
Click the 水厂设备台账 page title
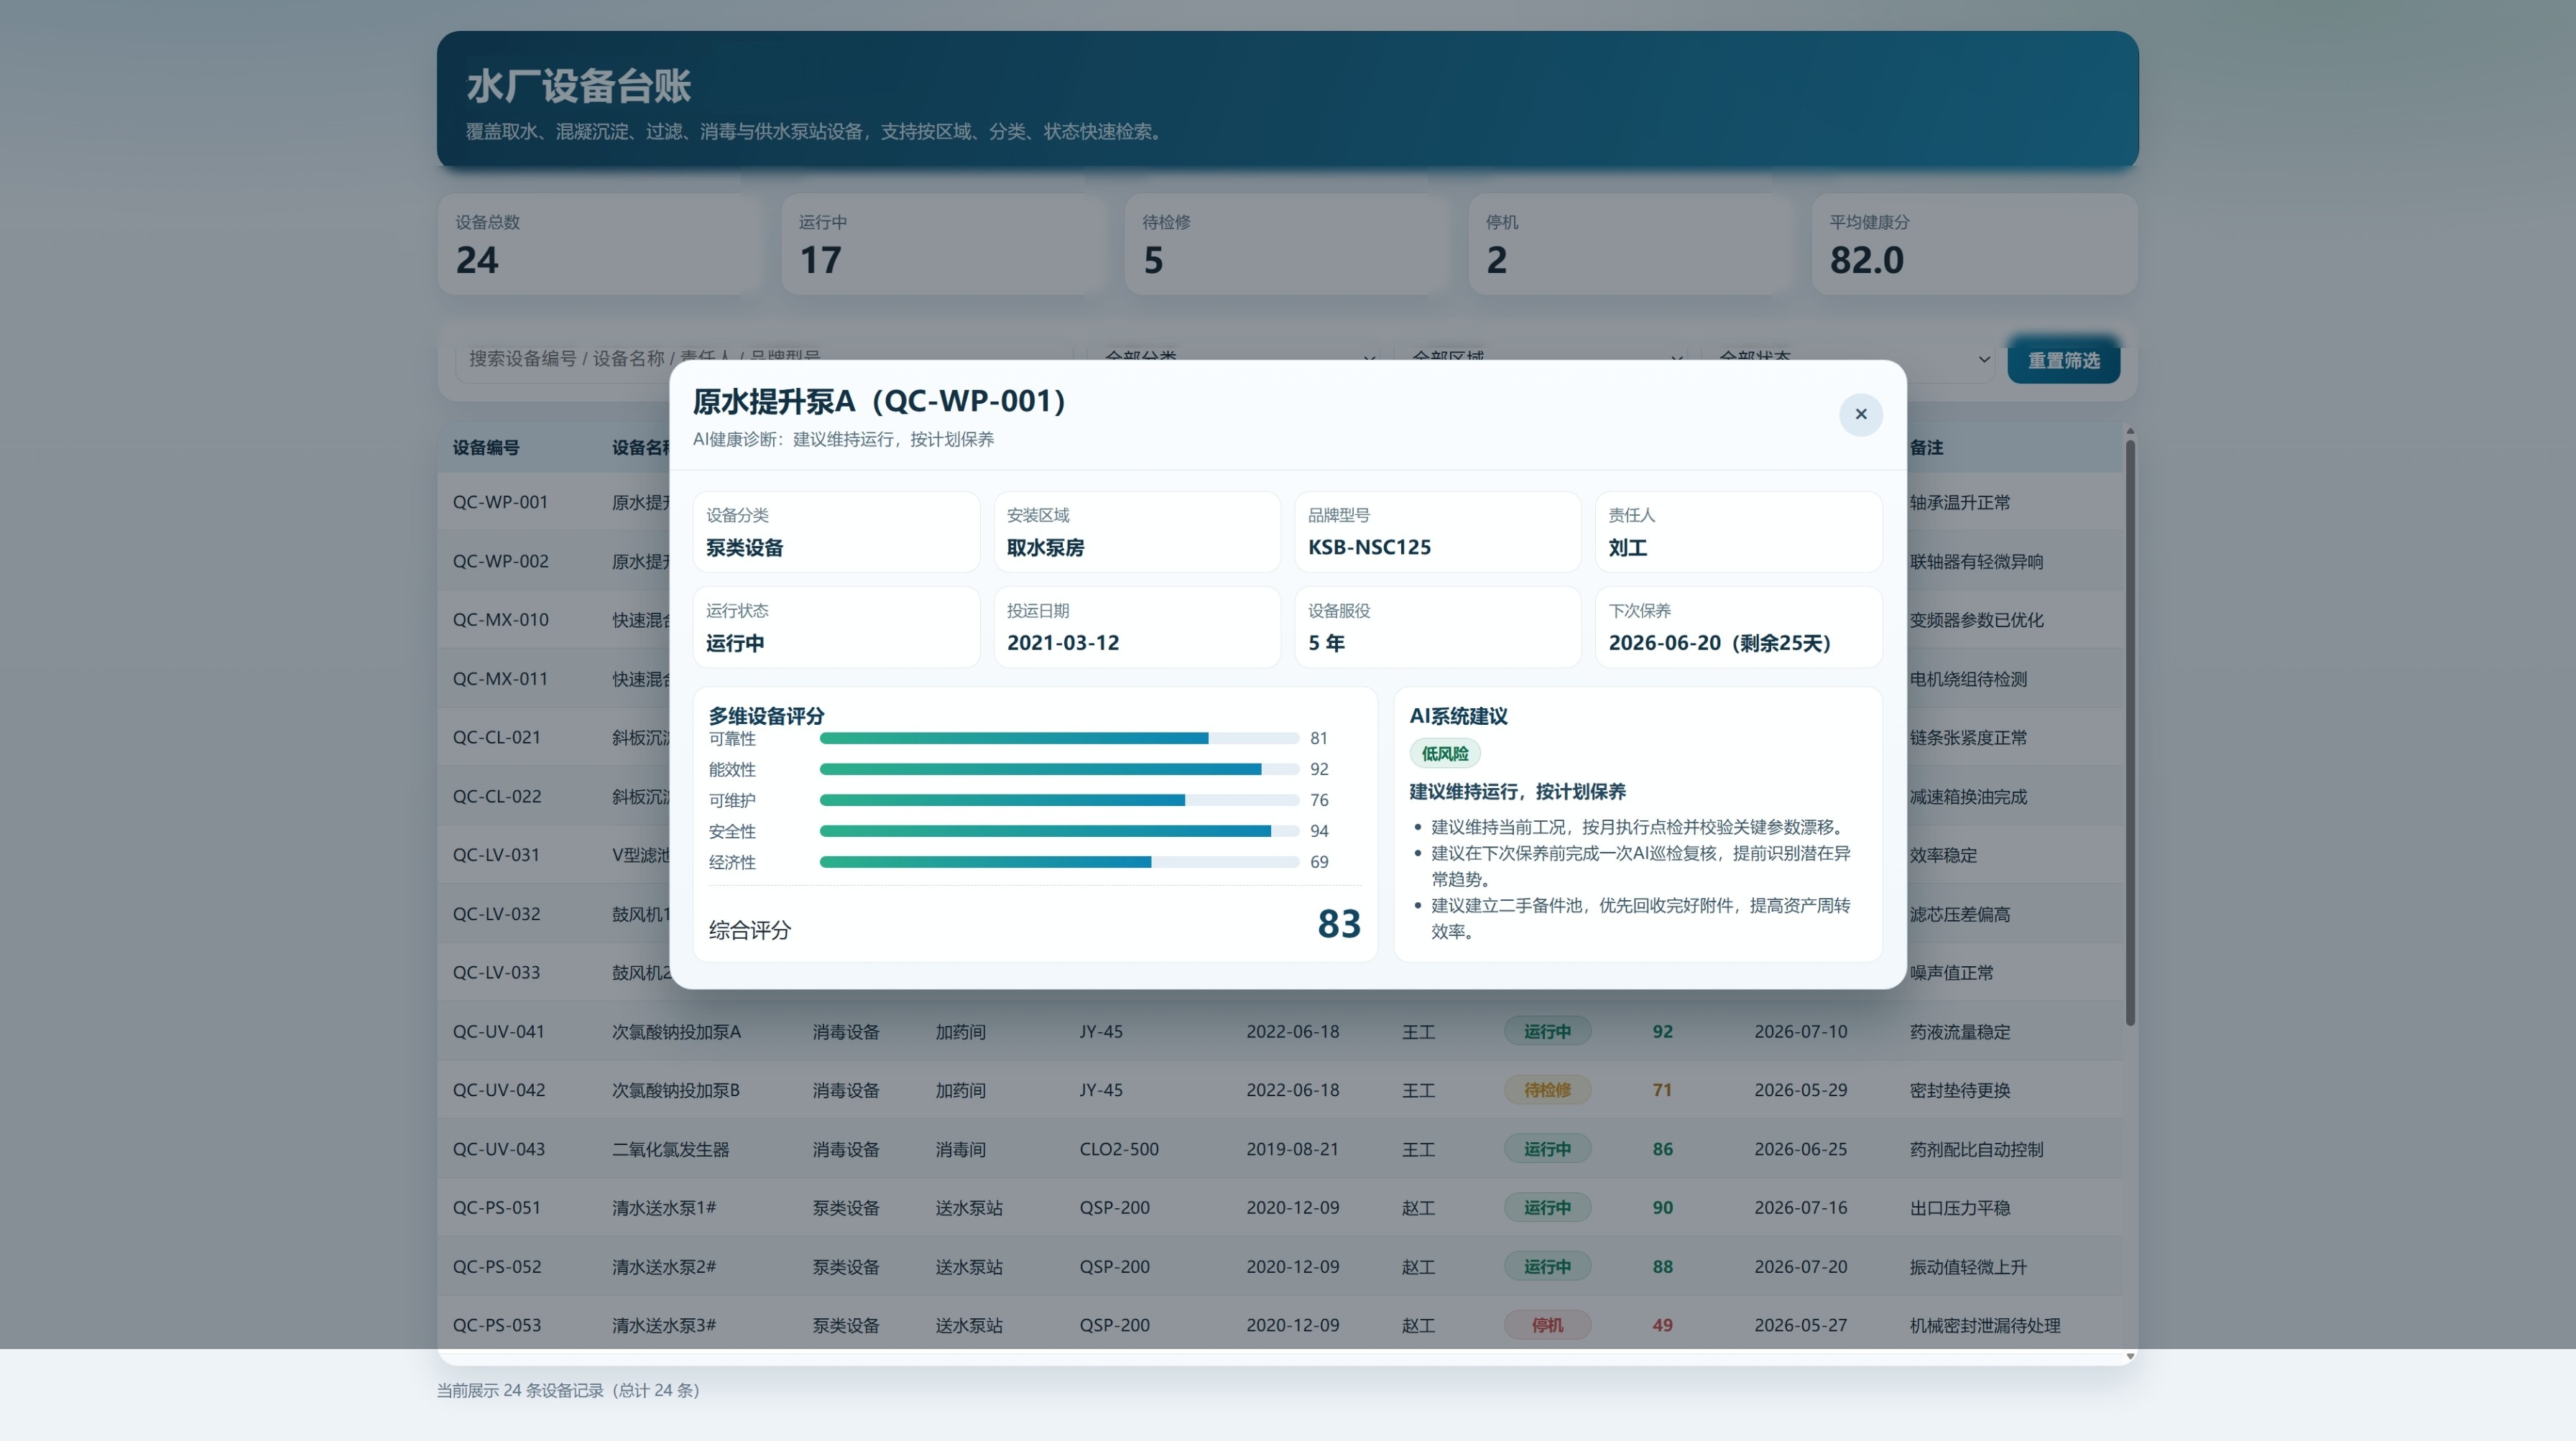578,86
